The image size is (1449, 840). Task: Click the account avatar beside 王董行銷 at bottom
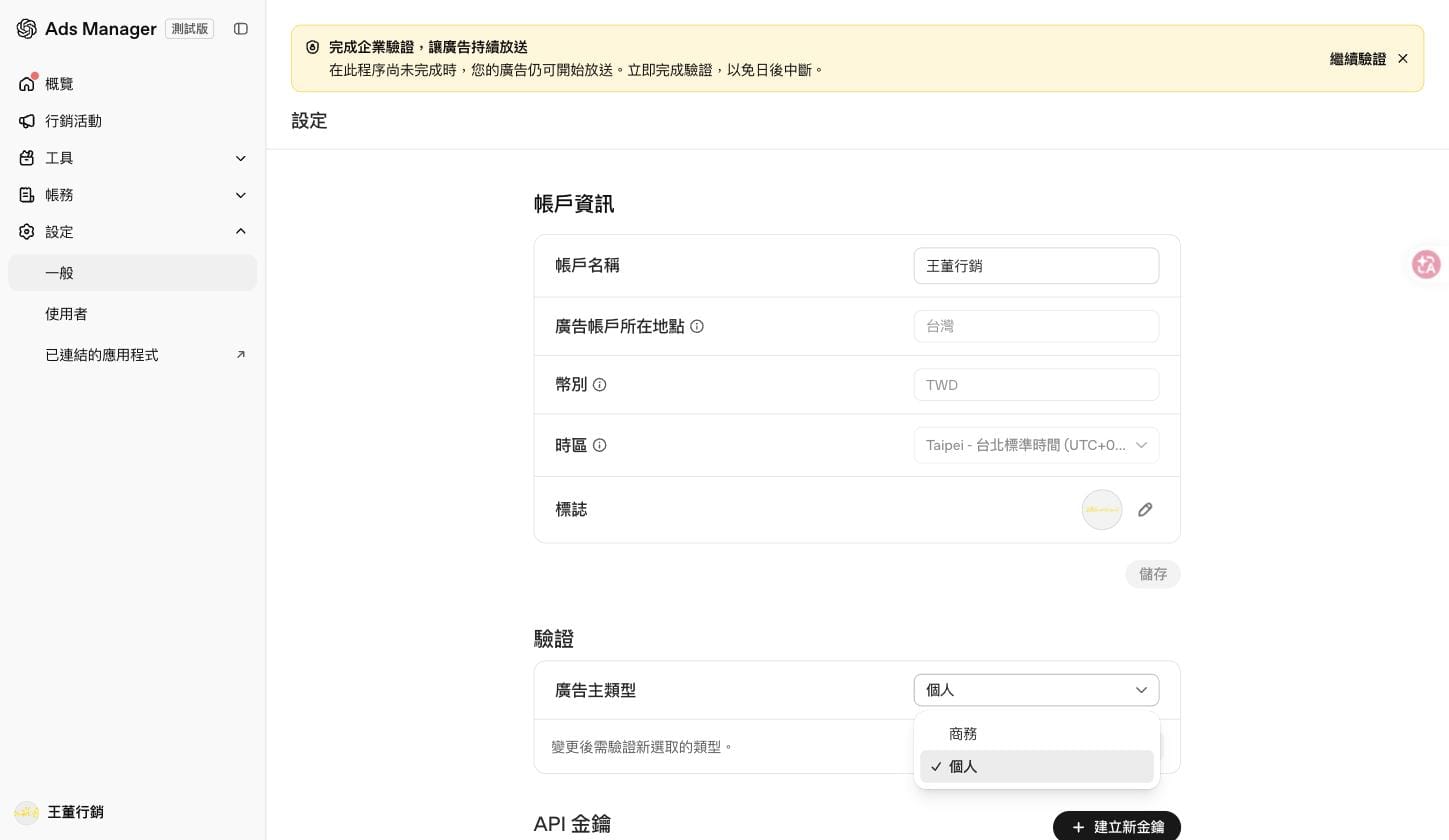coord(27,812)
